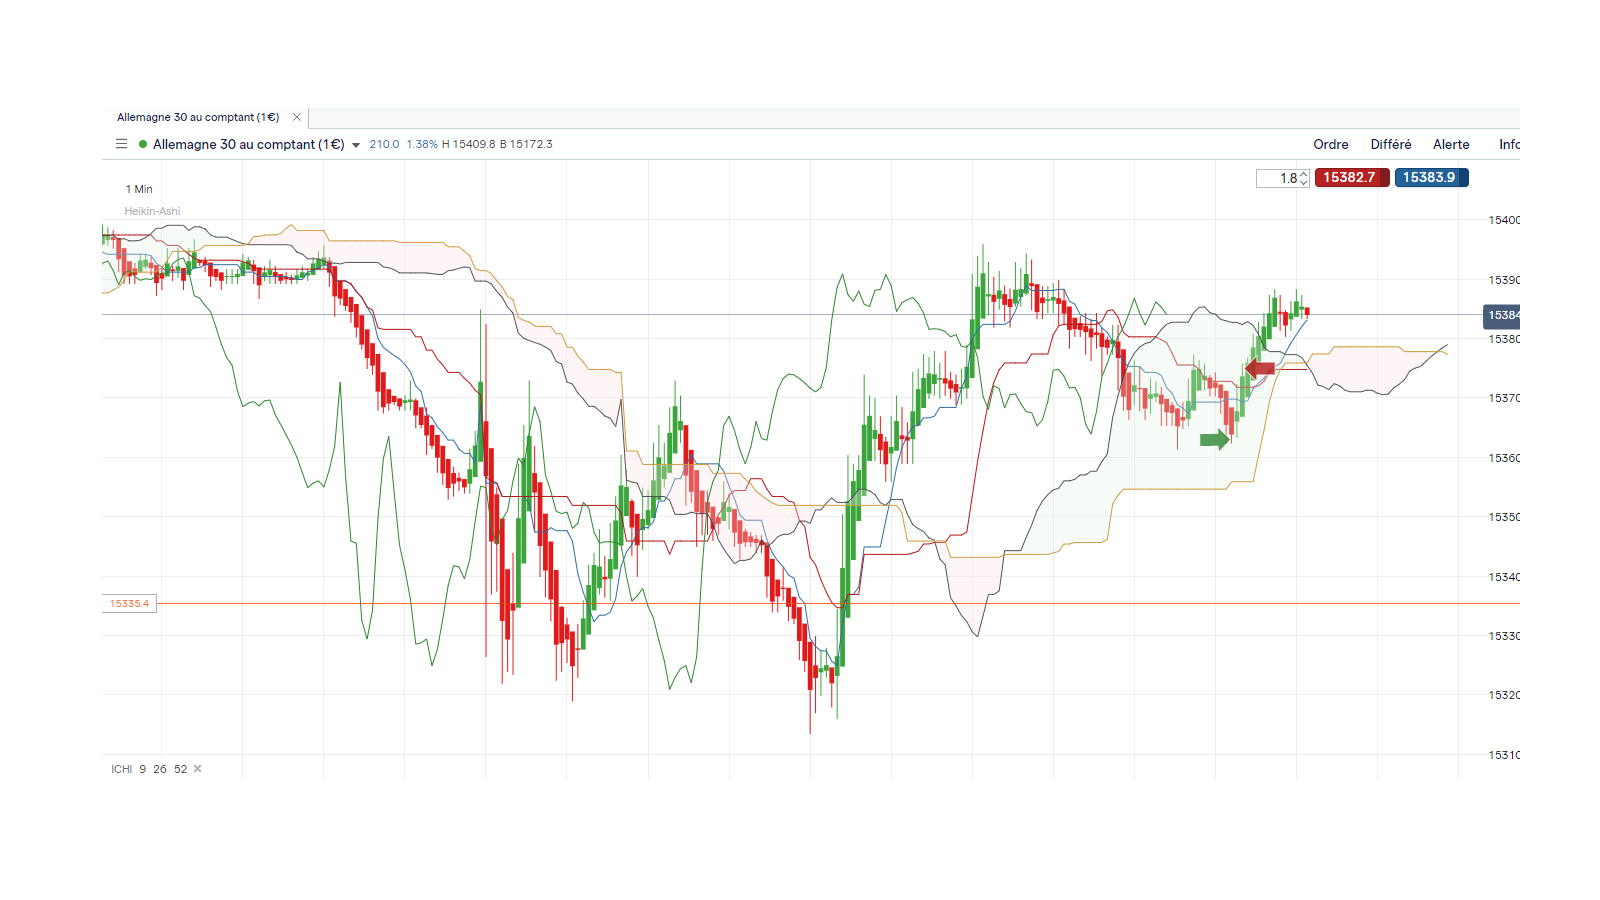Close the Allemagne 30 au comptant tab
Viewport: 1600px width, 900px height.
pyautogui.click(x=297, y=117)
